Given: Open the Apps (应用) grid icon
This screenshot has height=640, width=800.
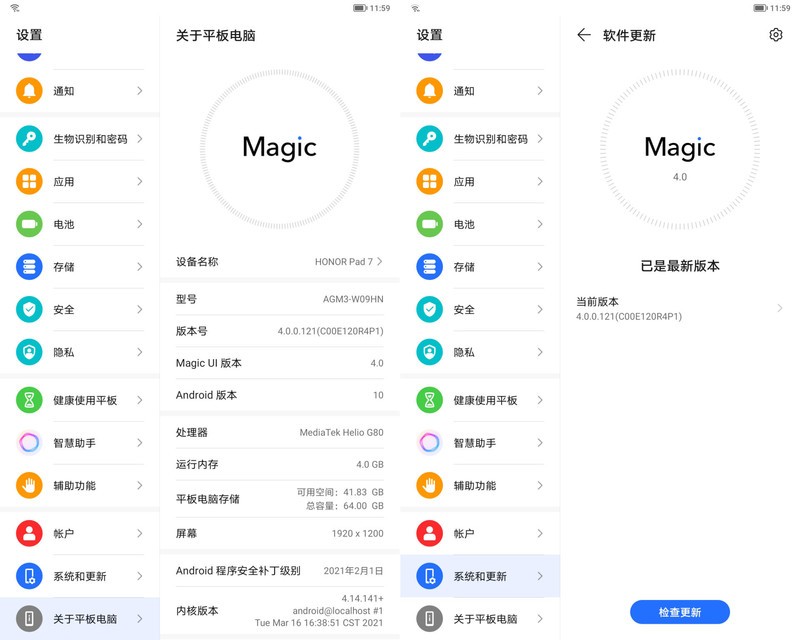Looking at the screenshot, I should tap(28, 182).
